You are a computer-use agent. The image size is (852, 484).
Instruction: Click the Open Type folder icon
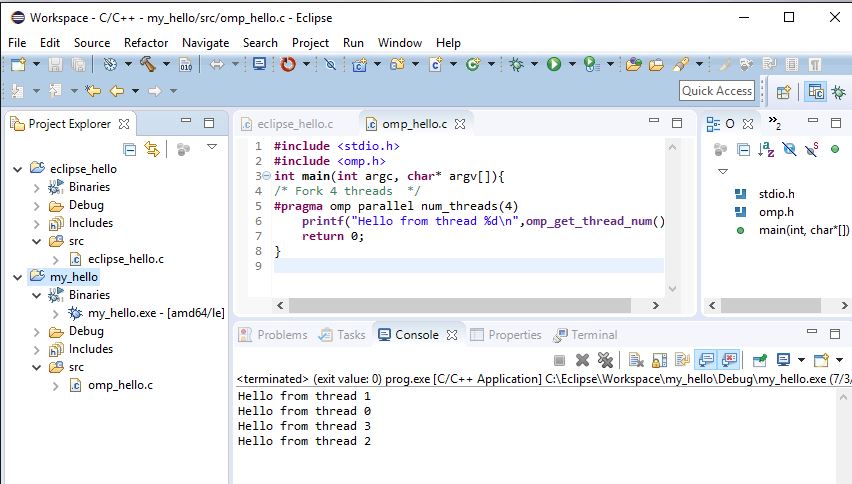[x=634, y=65]
